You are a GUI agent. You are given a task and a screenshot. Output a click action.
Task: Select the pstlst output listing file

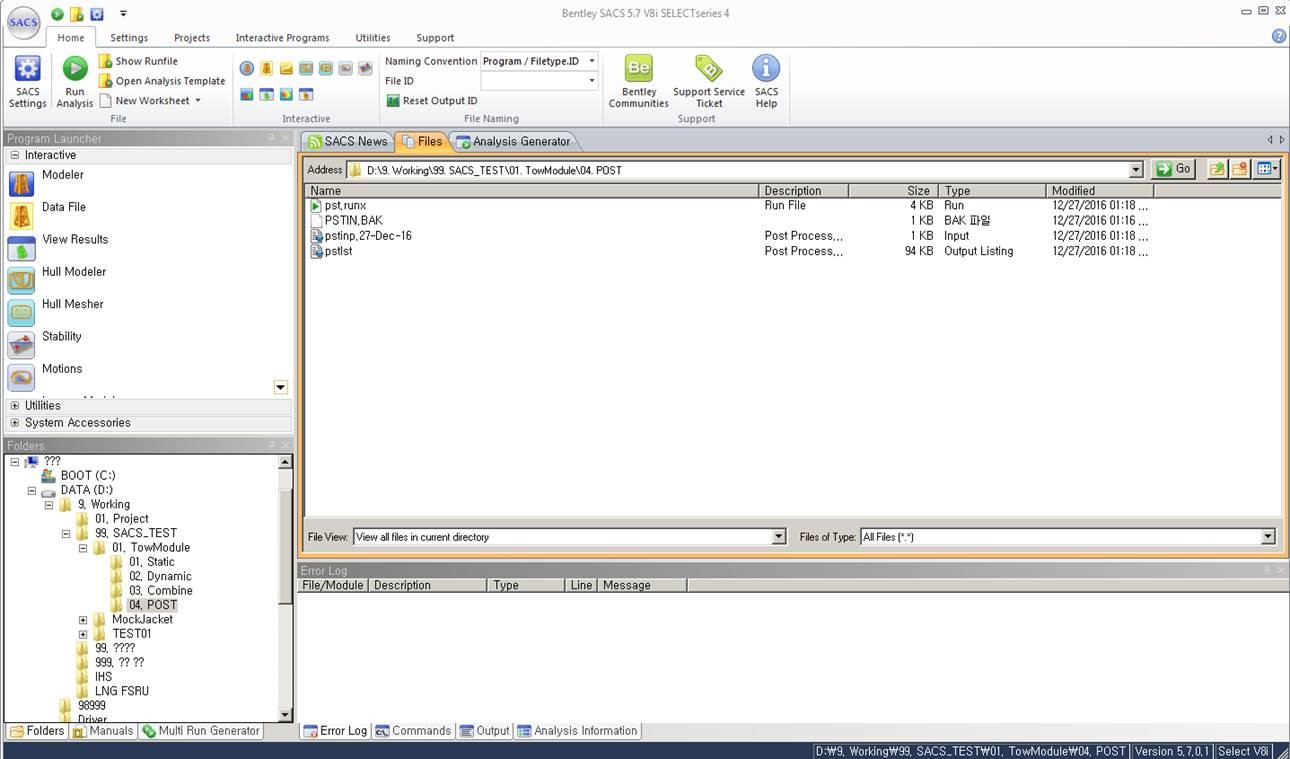point(338,252)
